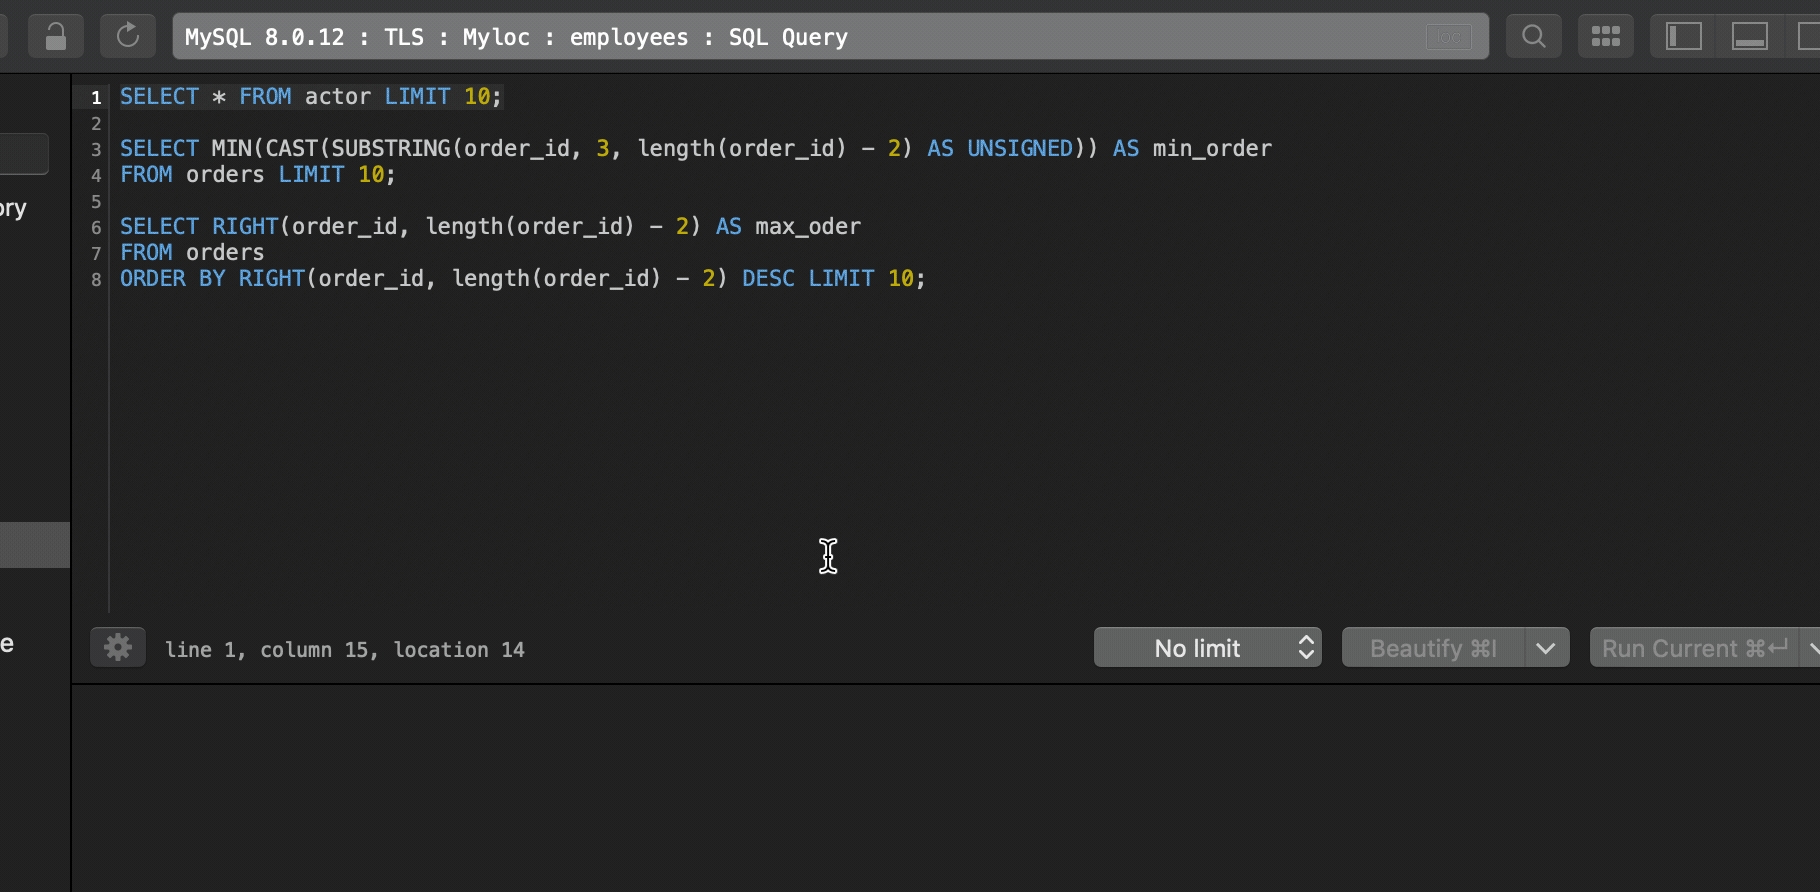This screenshot has width=1820, height=892.
Task: Click the connection info bar reading MySQL 8.0.12
Action: click(x=800, y=37)
